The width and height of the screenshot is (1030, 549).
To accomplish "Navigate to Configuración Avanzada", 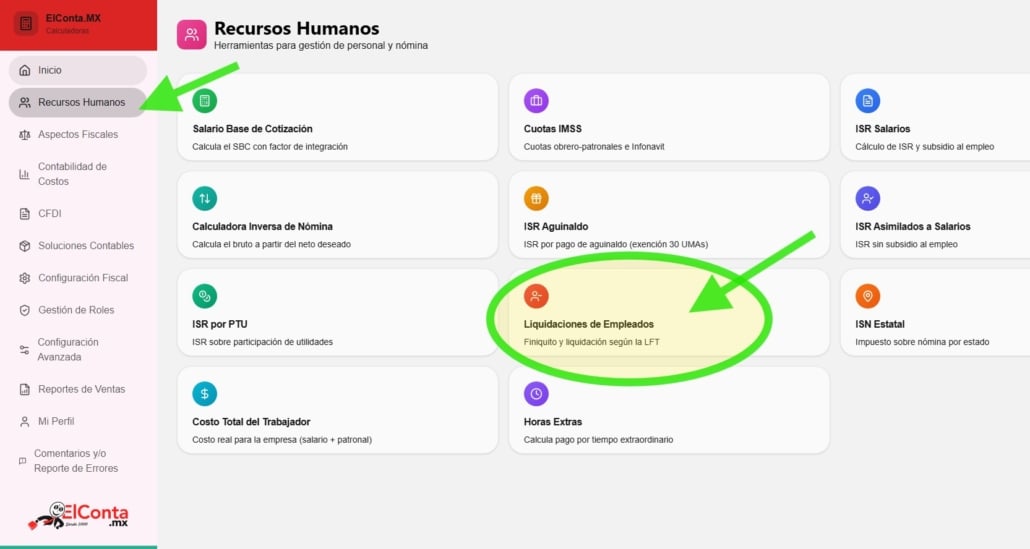I will pos(68,349).
